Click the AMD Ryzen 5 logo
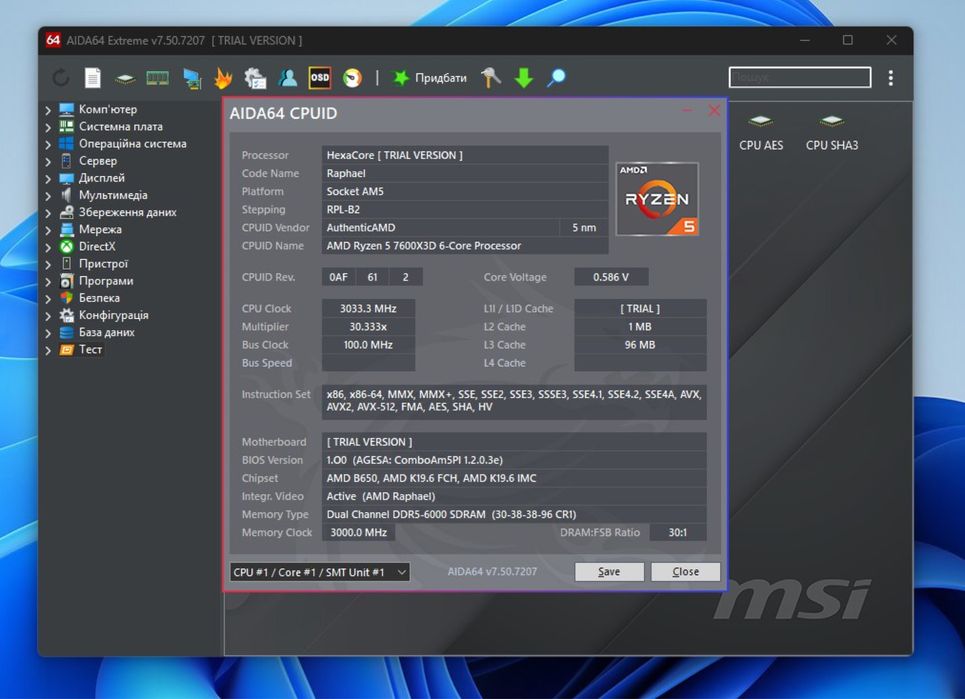The height and width of the screenshot is (699, 965). click(657, 199)
